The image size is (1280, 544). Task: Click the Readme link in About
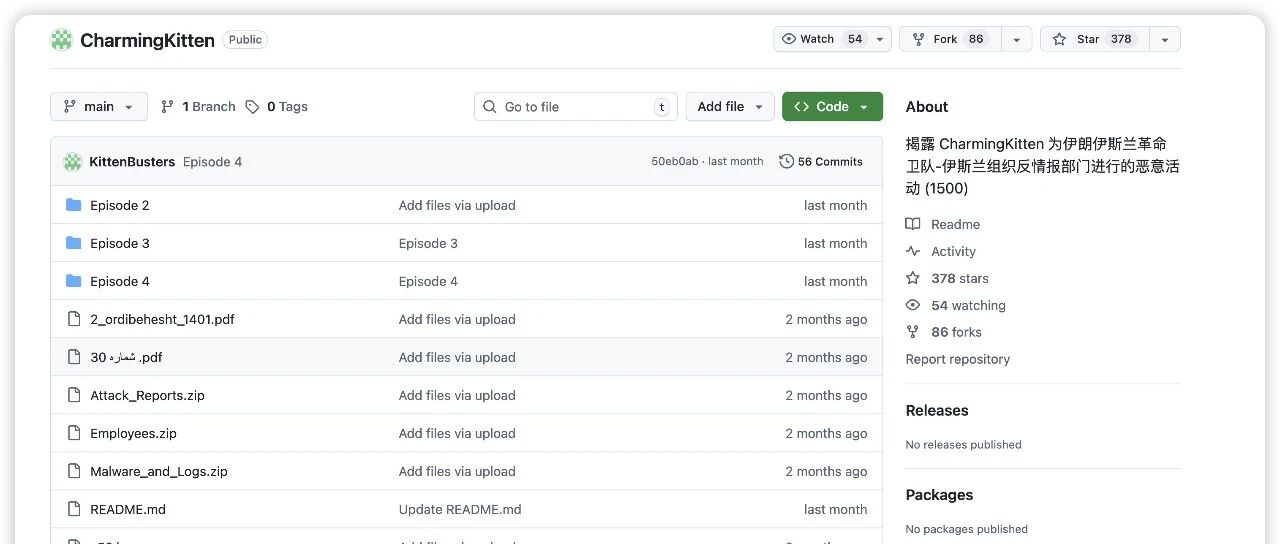point(955,224)
